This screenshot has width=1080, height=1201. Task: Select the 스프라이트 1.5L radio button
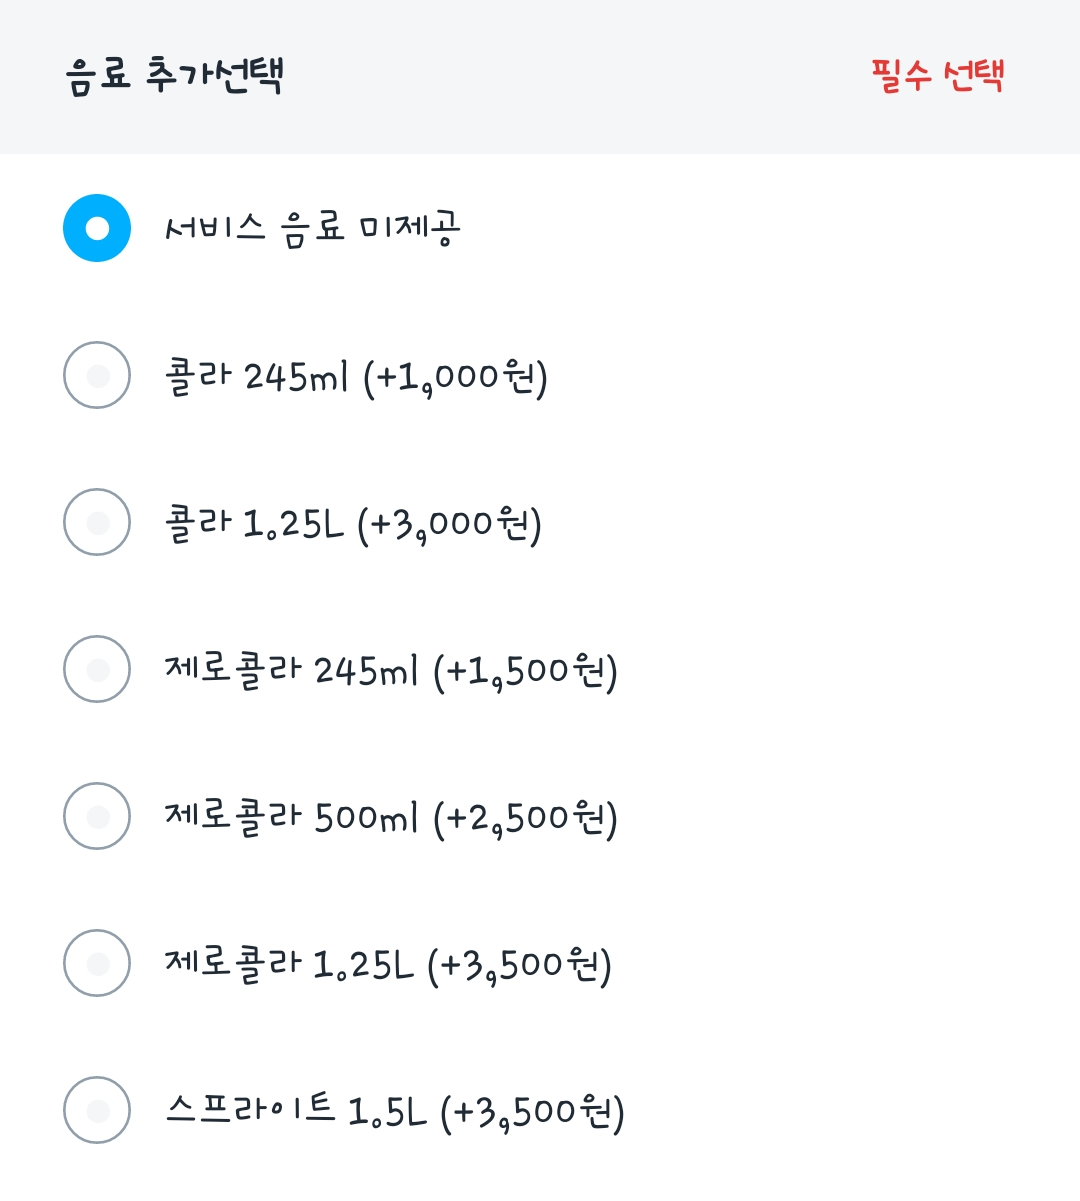[97, 1110]
